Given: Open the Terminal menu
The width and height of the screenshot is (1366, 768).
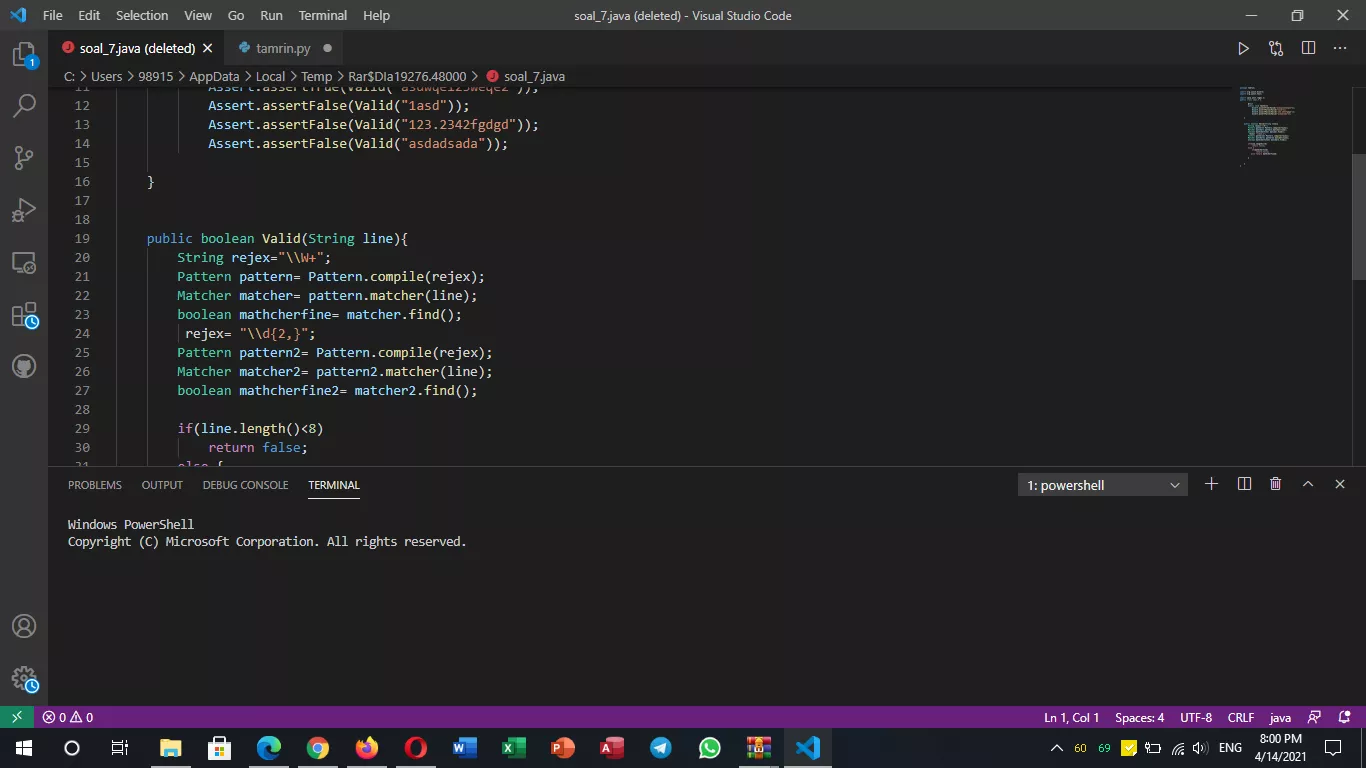Looking at the screenshot, I should pyautogui.click(x=323, y=15).
